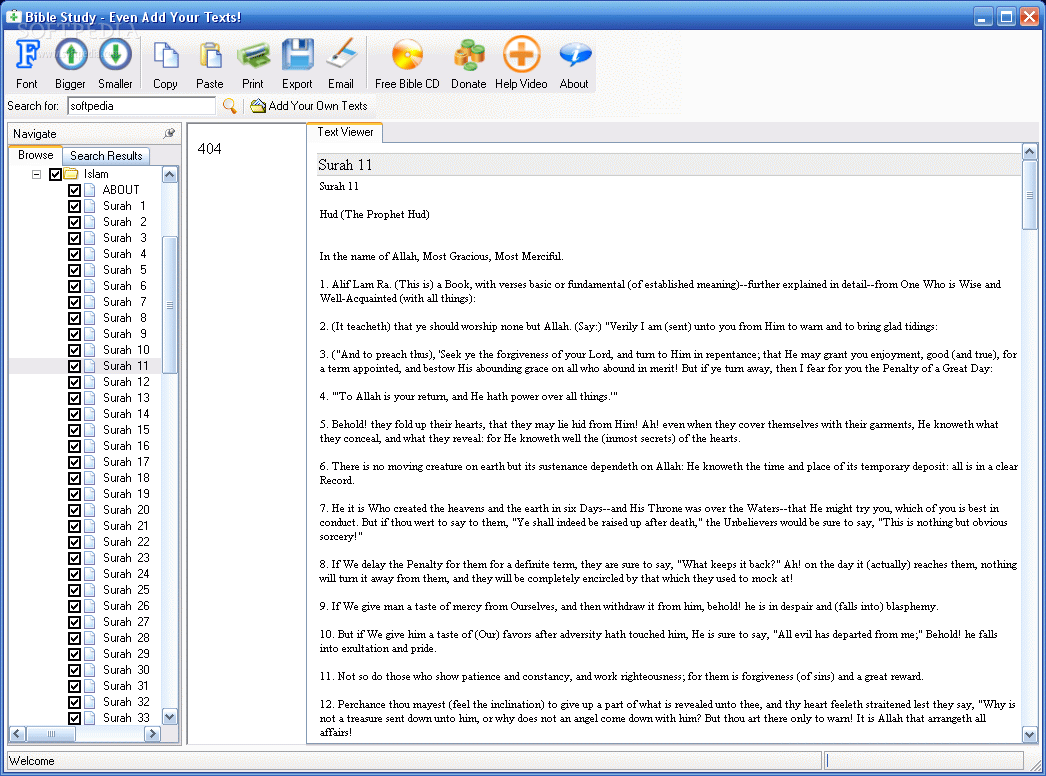Screen dimensions: 1046x776
Task: Pin the Navigate panel
Action: [x=169, y=133]
